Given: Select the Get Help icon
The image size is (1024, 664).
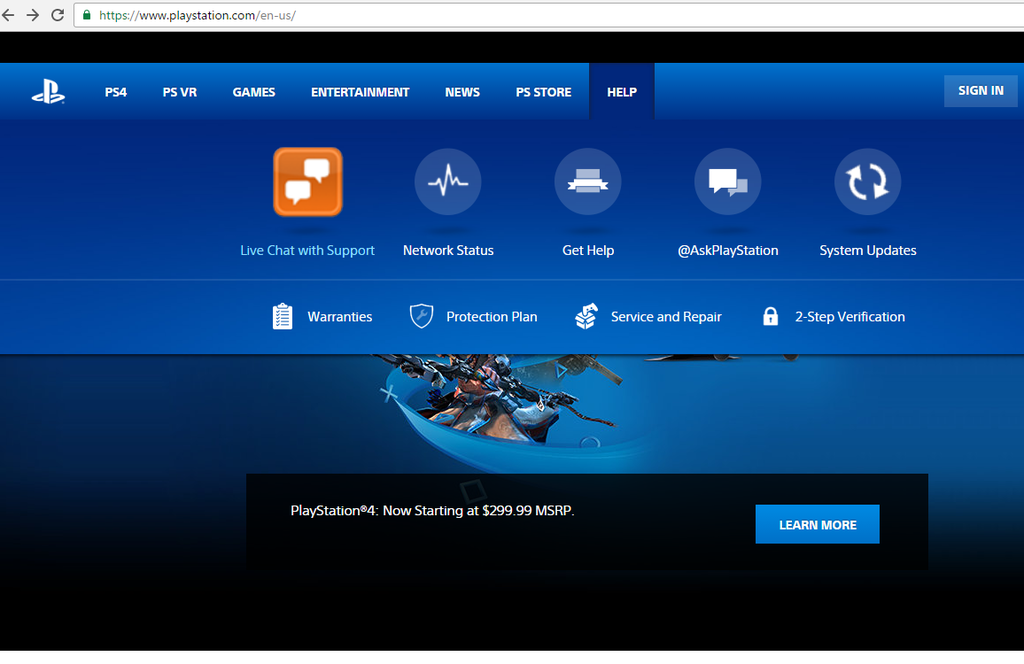Looking at the screenshot, I should 588,182.
